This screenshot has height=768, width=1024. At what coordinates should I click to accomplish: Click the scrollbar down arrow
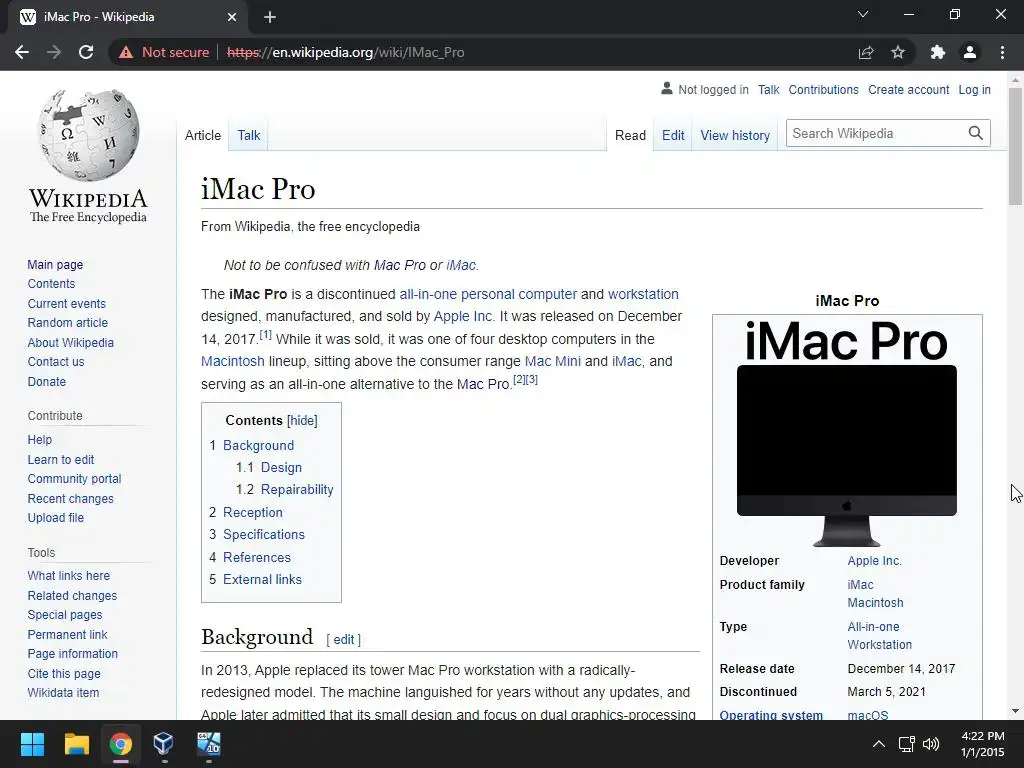pyautogui.click(x=1015, y=711)
